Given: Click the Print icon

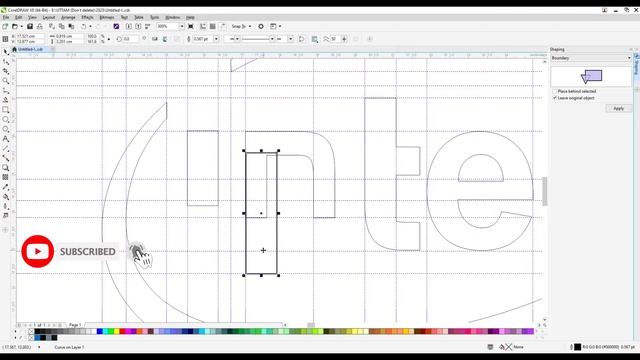Looking at the screenshot, I should [x=40, y=26].
